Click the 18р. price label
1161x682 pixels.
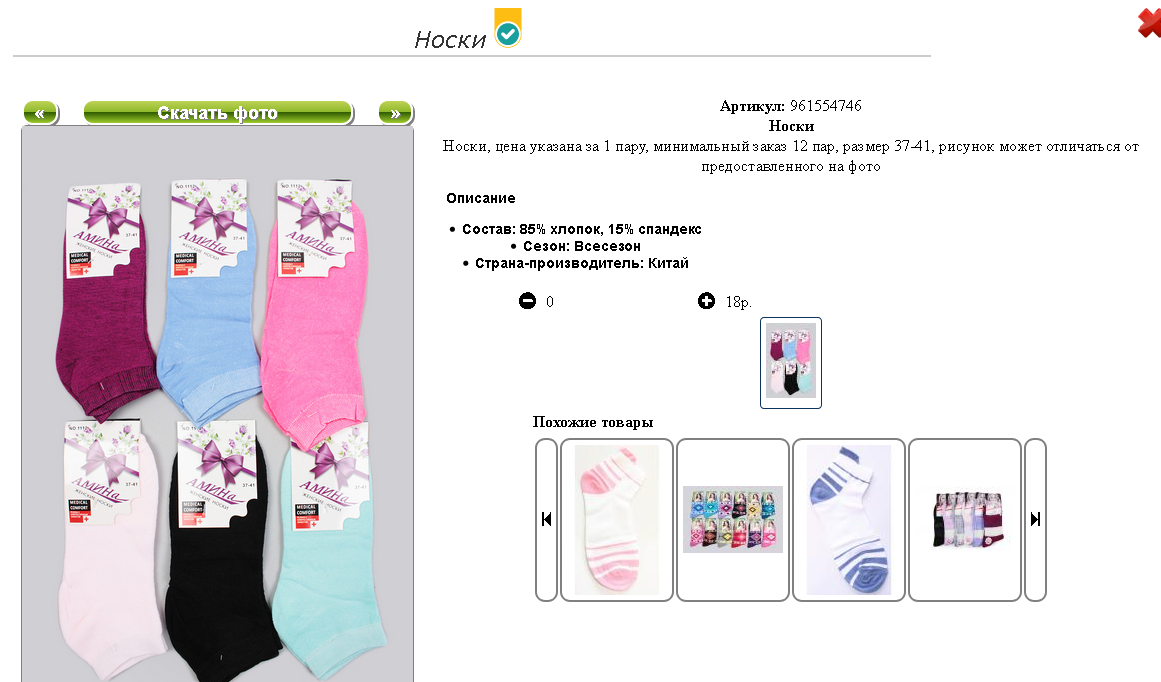(738, 302)
